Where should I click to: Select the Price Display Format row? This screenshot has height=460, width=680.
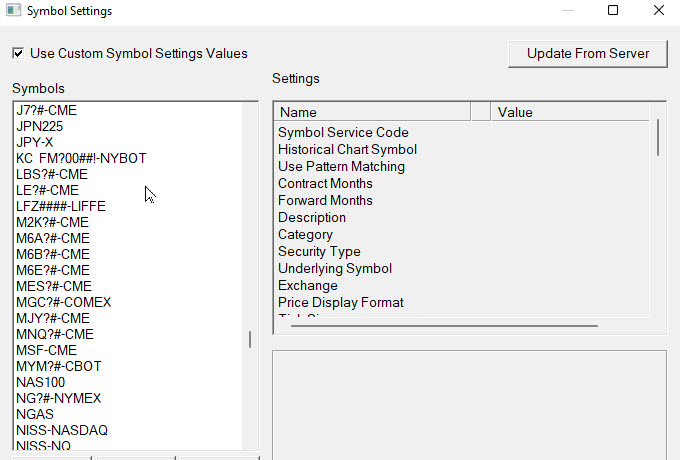pos(340,302)
